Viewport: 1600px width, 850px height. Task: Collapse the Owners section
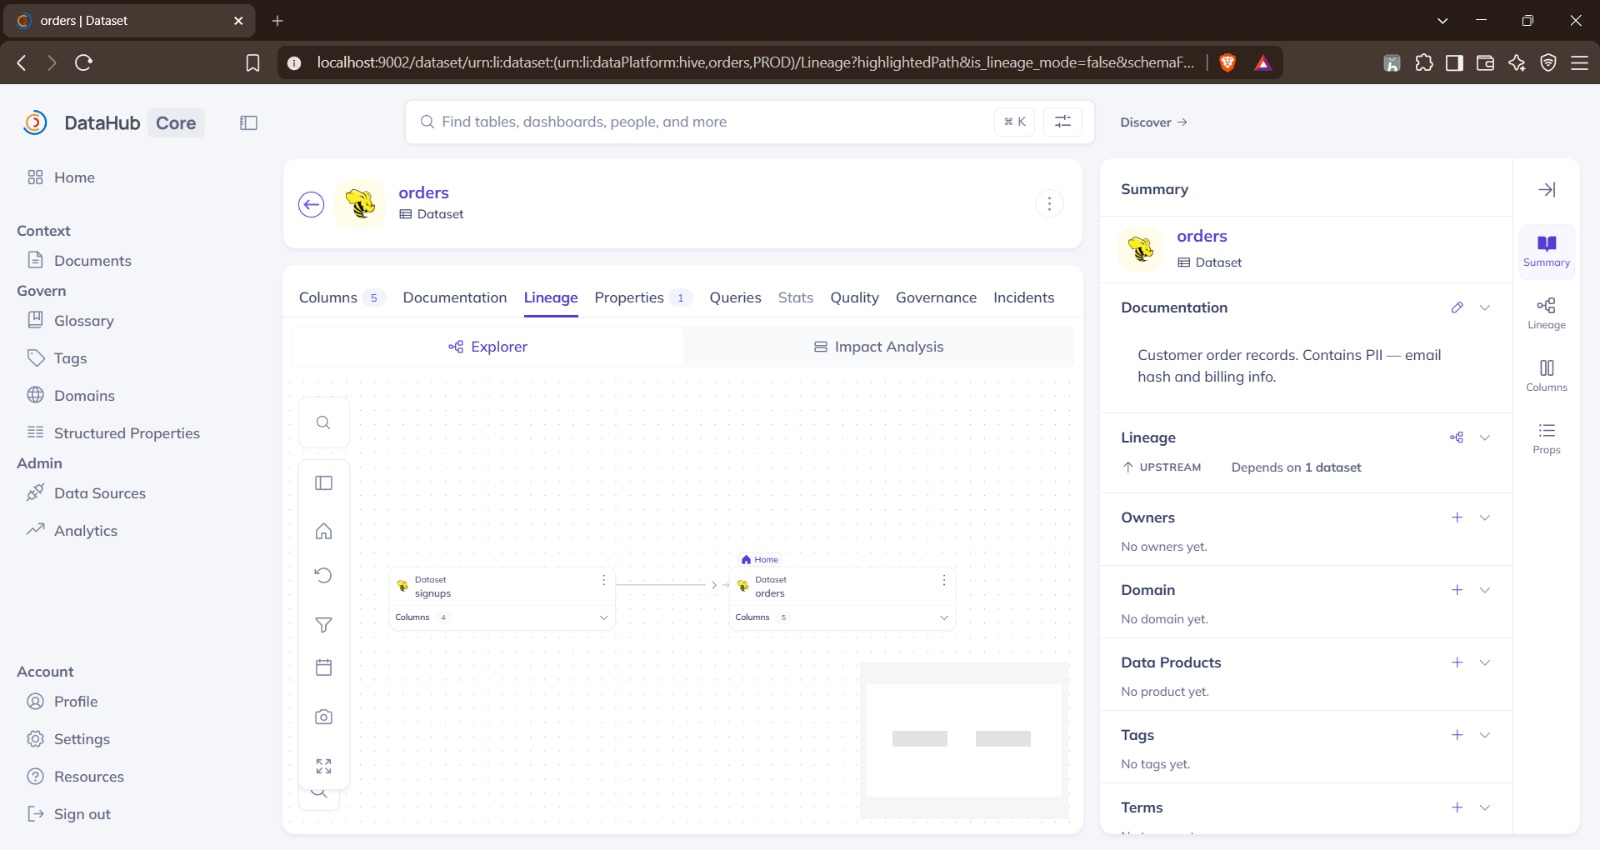(x=1485, y=518)
